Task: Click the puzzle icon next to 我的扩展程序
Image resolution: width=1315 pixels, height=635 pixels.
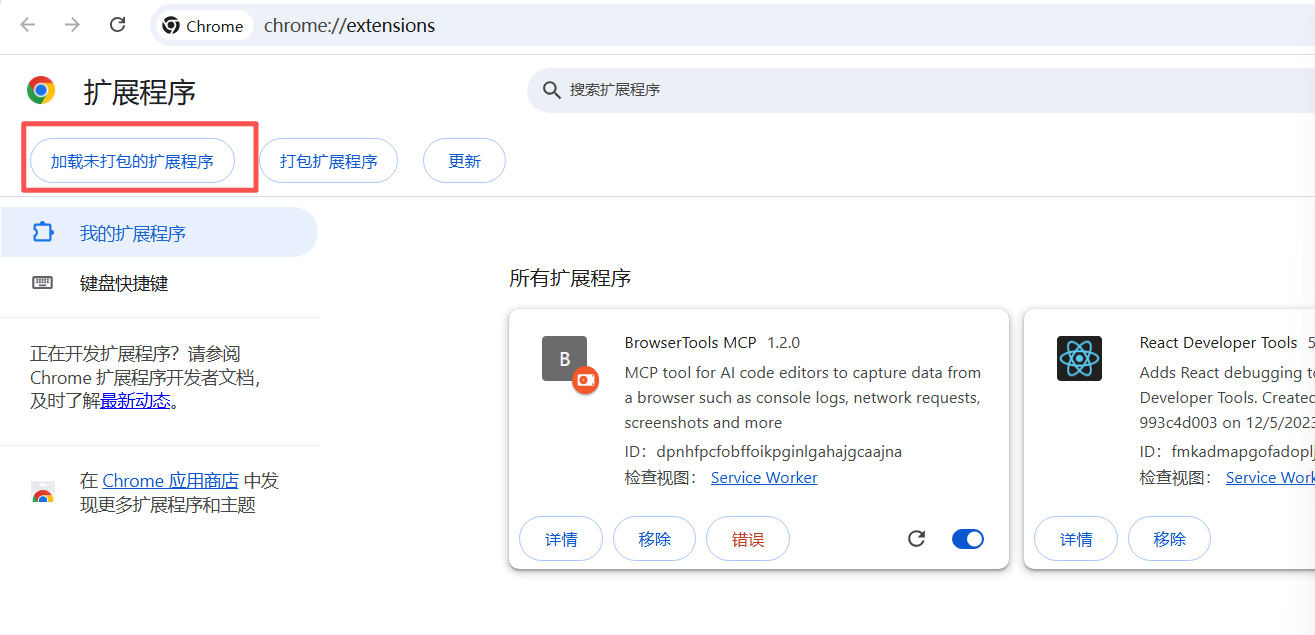Action: click(42, 233)
